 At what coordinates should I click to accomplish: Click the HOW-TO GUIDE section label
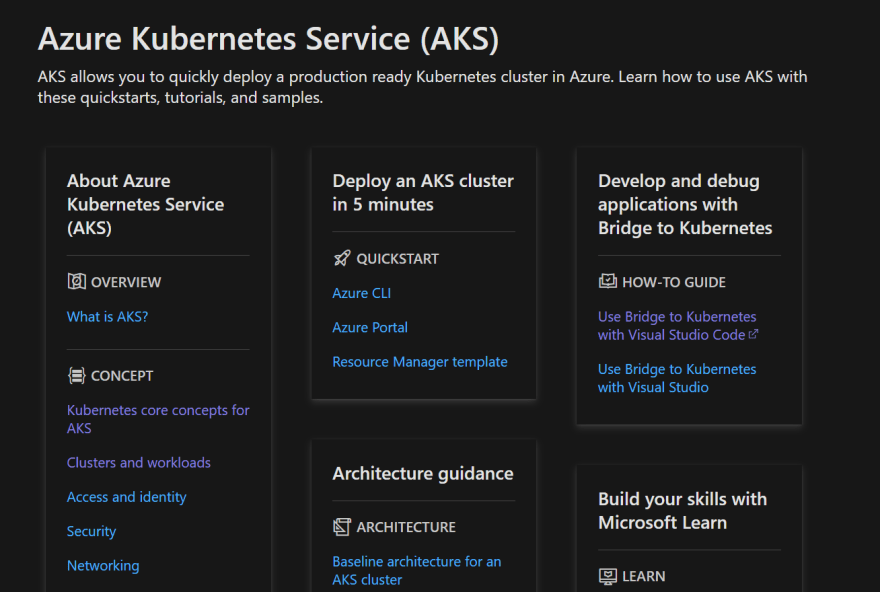[x=673, y=282]
